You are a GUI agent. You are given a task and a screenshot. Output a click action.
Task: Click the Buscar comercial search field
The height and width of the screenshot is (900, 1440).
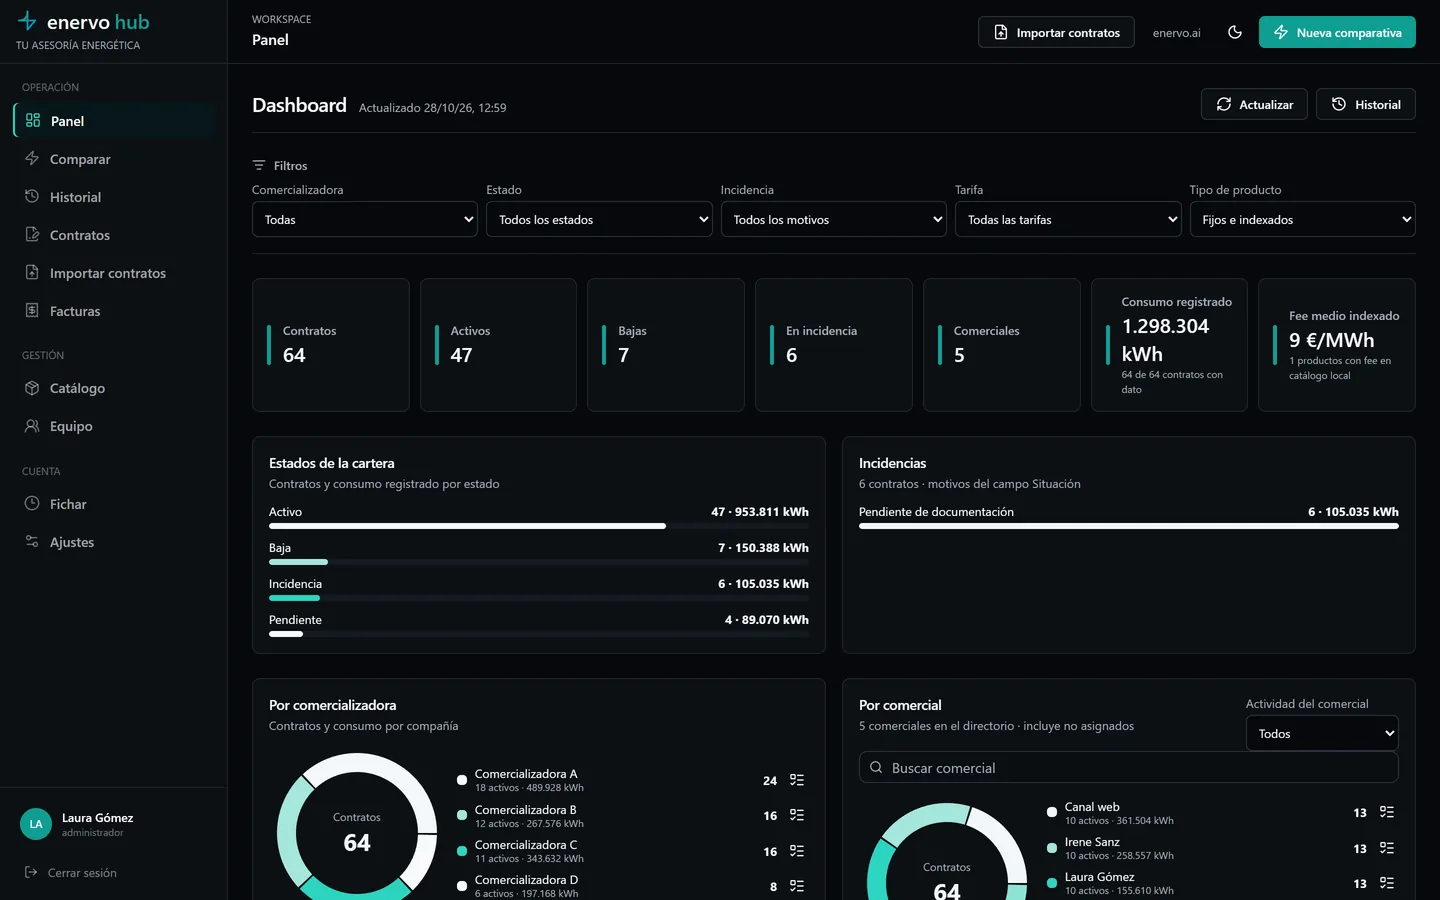(1129, 768)
